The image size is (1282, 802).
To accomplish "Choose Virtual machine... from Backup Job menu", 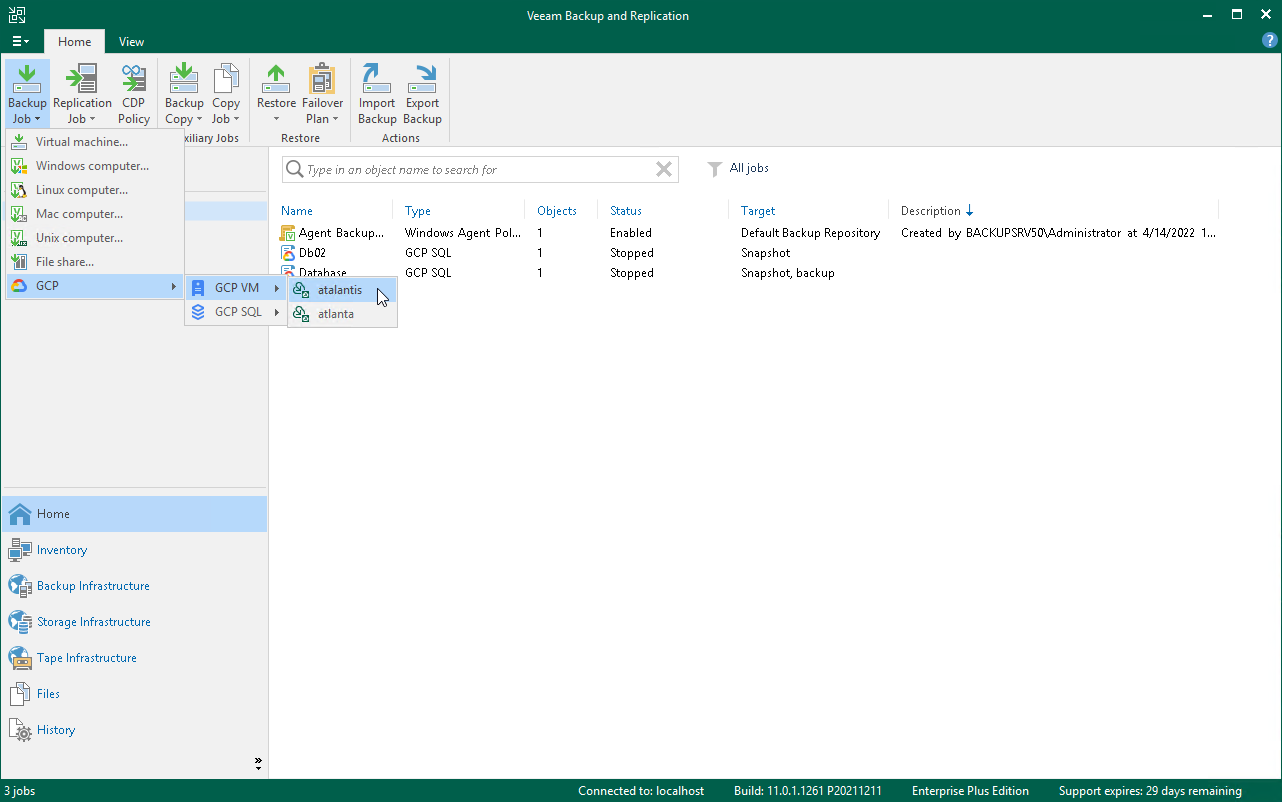I will point(95,142).
